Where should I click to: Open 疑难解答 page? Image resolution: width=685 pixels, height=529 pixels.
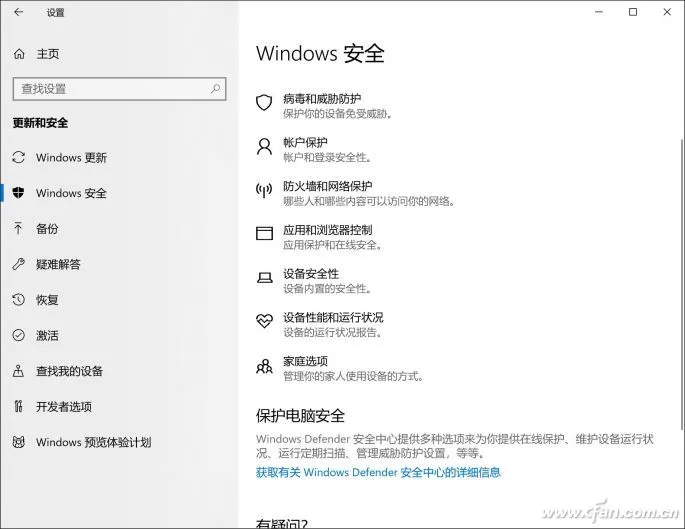(59, 264)
